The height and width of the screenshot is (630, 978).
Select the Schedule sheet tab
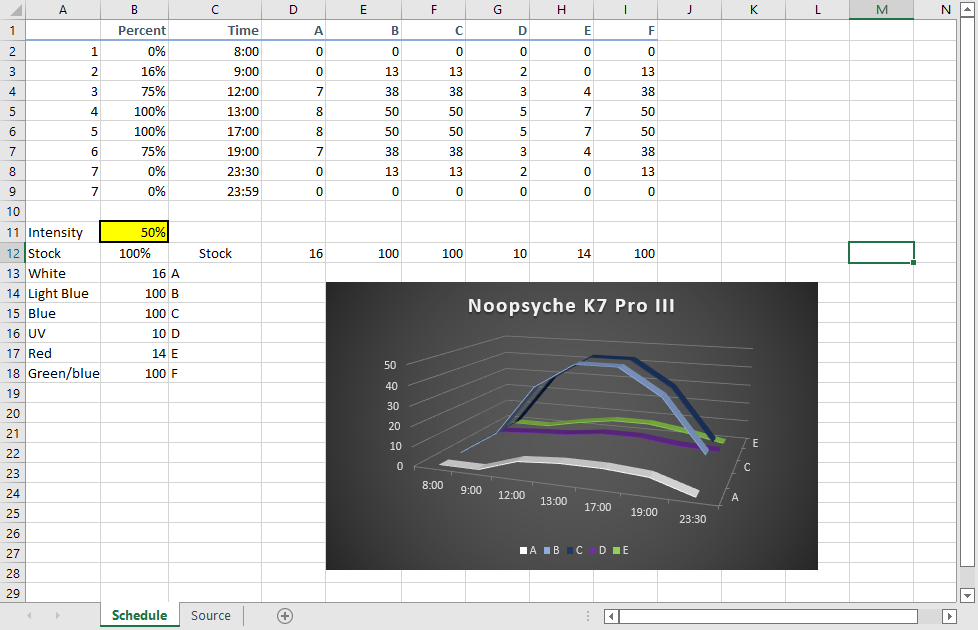tap(139, 615)
